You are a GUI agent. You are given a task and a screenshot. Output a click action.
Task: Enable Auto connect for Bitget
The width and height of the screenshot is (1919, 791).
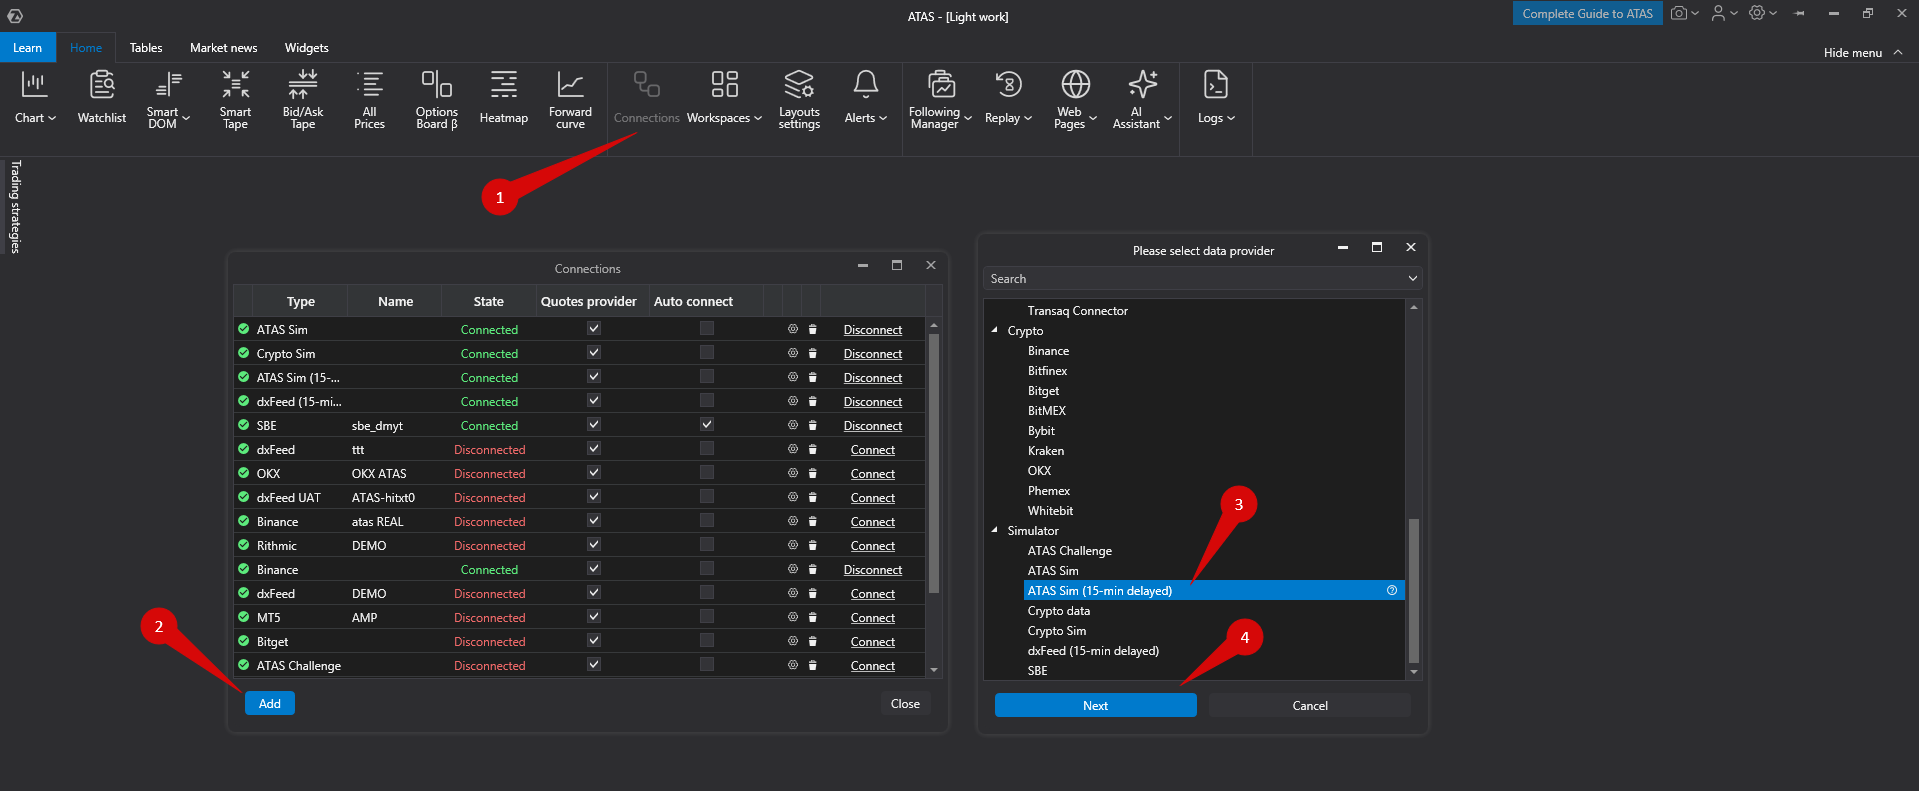click(x=707, y=641)
